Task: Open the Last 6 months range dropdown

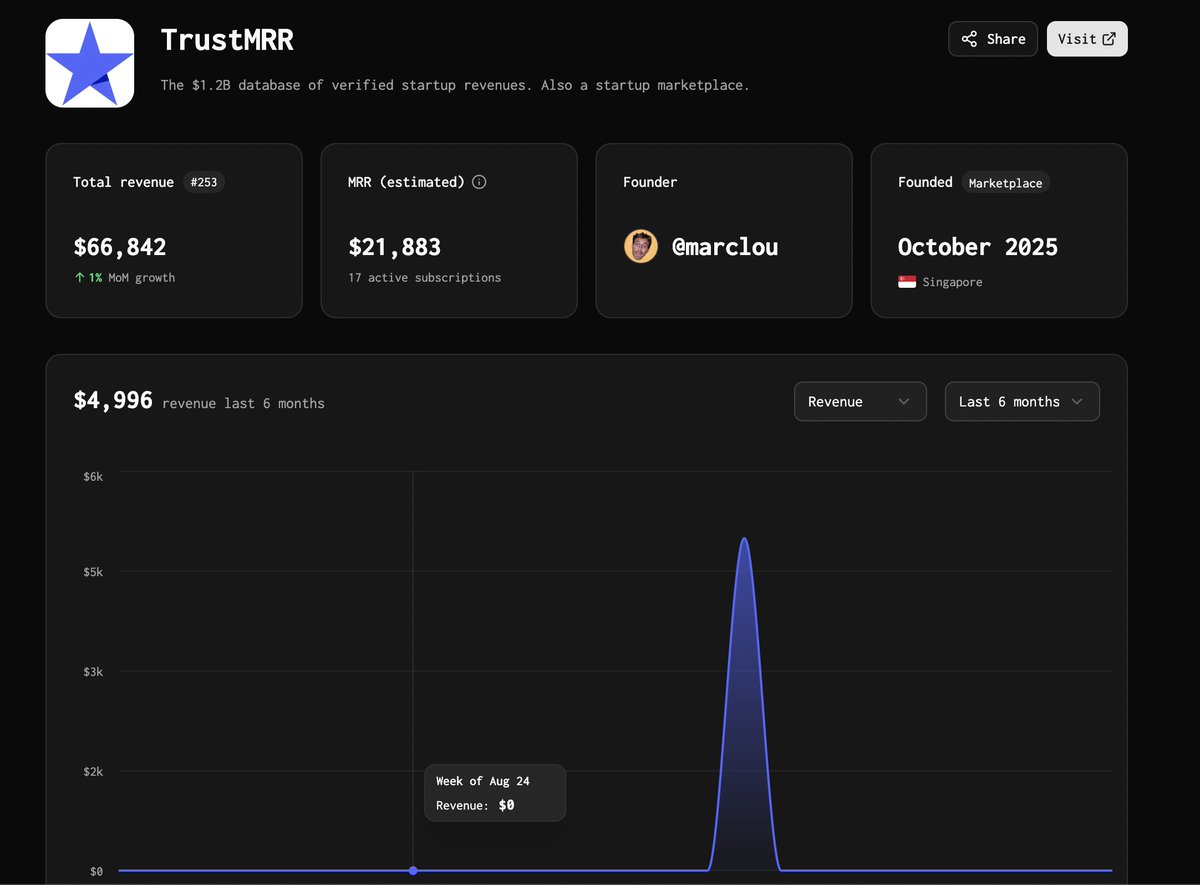Action: point(1022,401)
